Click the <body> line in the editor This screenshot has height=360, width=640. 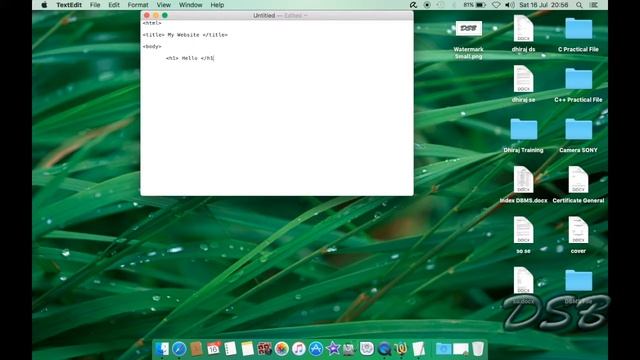click(x=152, y=47)
